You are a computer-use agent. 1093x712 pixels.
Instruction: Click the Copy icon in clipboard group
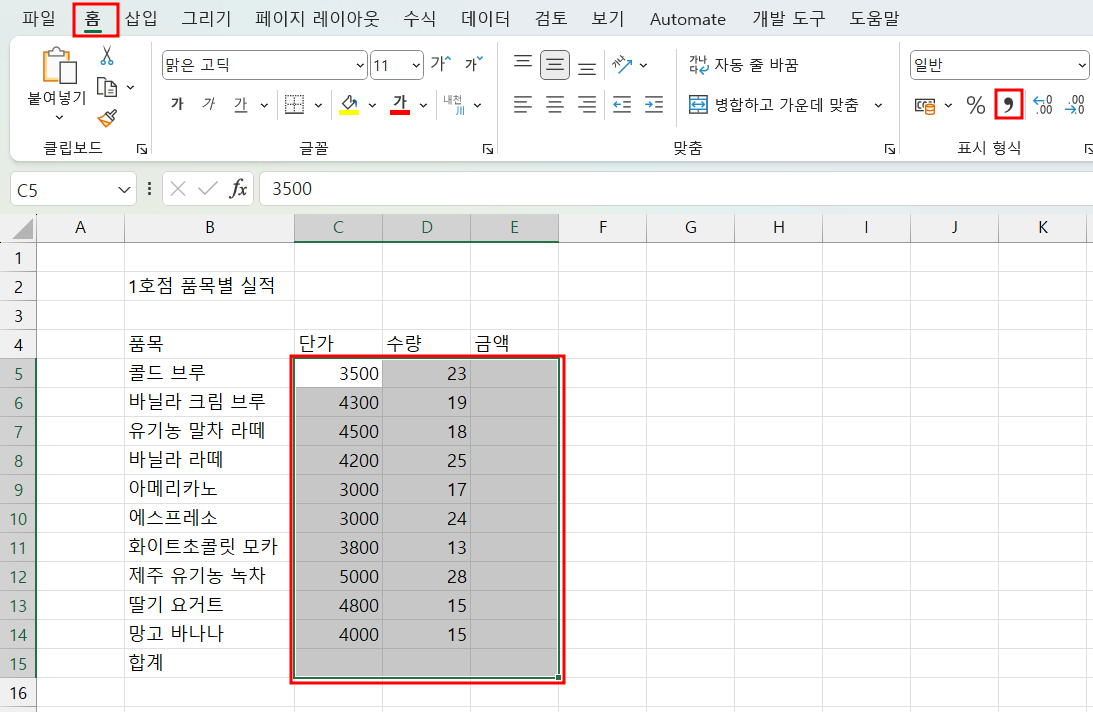coord(107,87)
